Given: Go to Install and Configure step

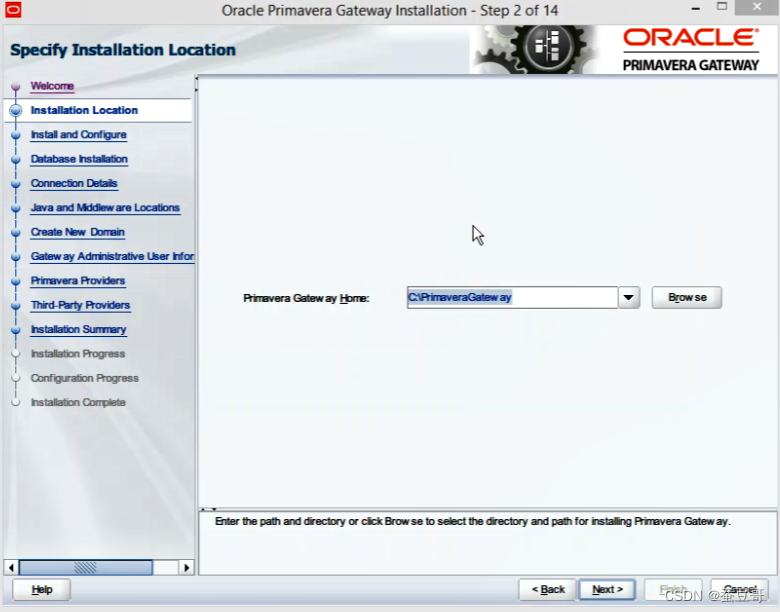Looking at the screenshot, I should coord(79,134).
